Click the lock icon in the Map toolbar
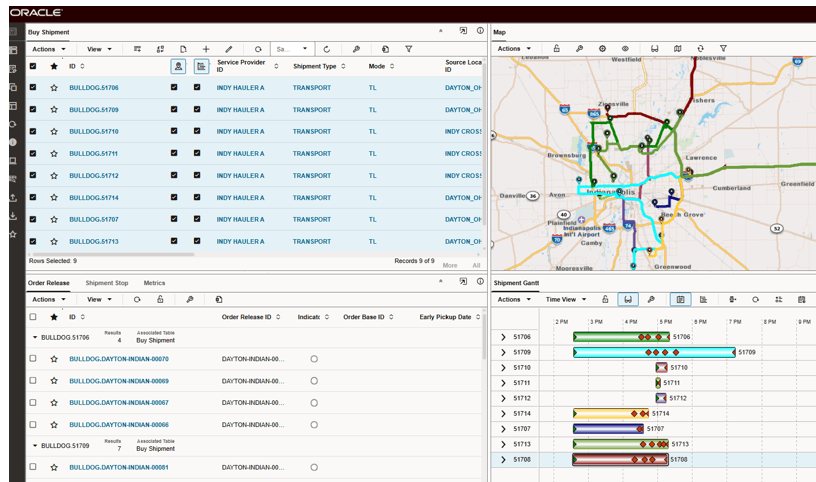This screenshot has width=816, height=482. [556, 48]
